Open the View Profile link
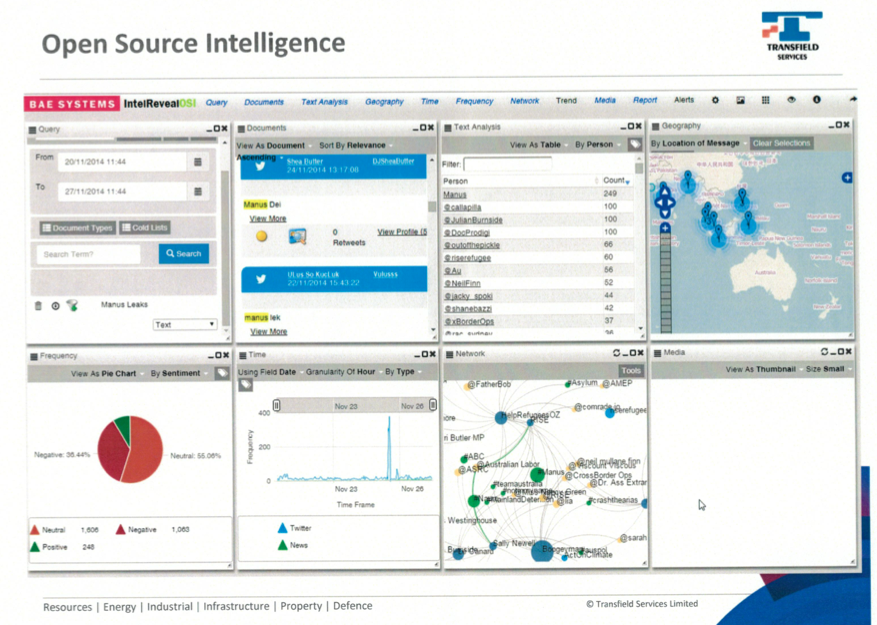The width and height of the screenshot is (877, 625). point(402,232)
